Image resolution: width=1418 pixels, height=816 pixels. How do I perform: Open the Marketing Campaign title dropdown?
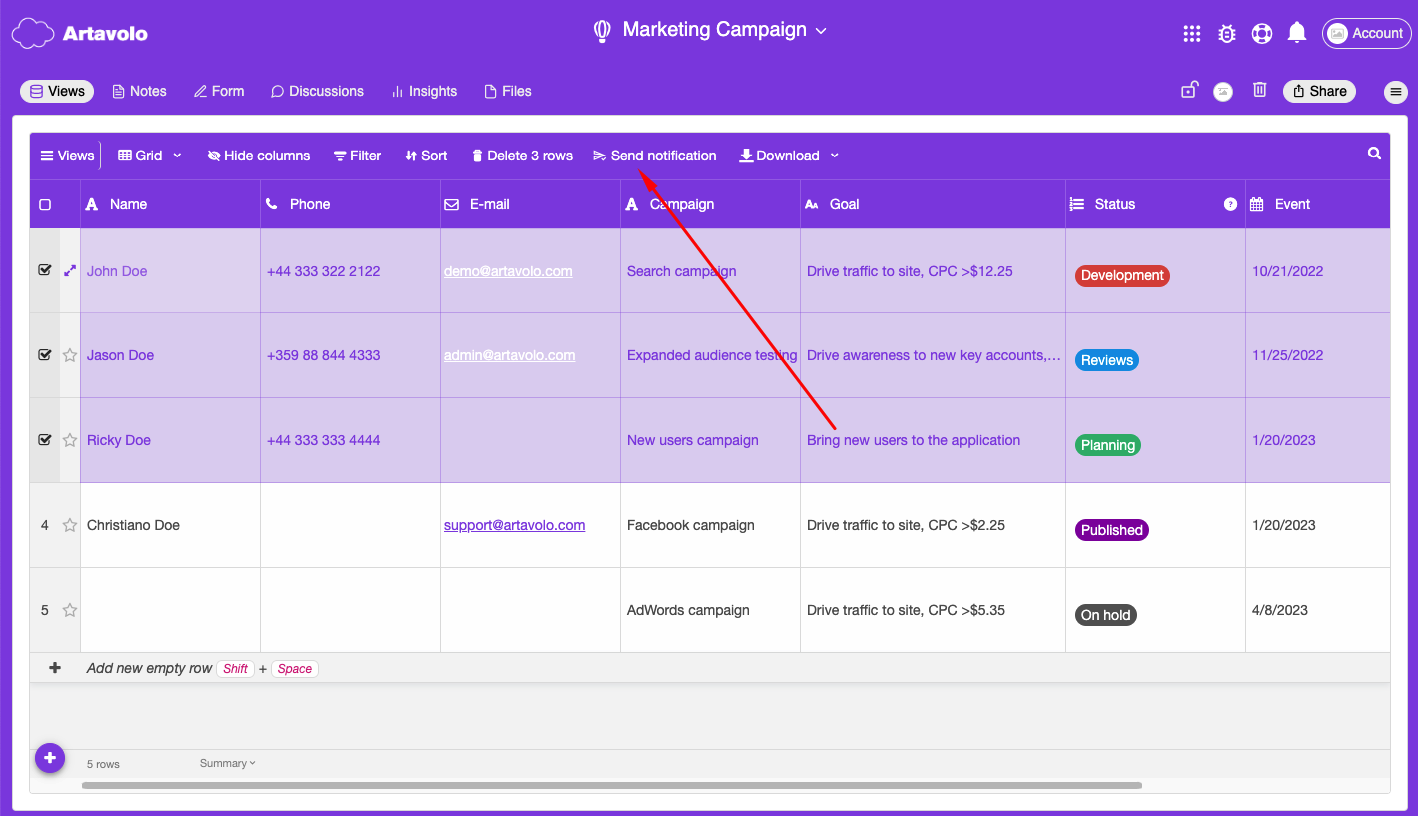pos(821,31)
